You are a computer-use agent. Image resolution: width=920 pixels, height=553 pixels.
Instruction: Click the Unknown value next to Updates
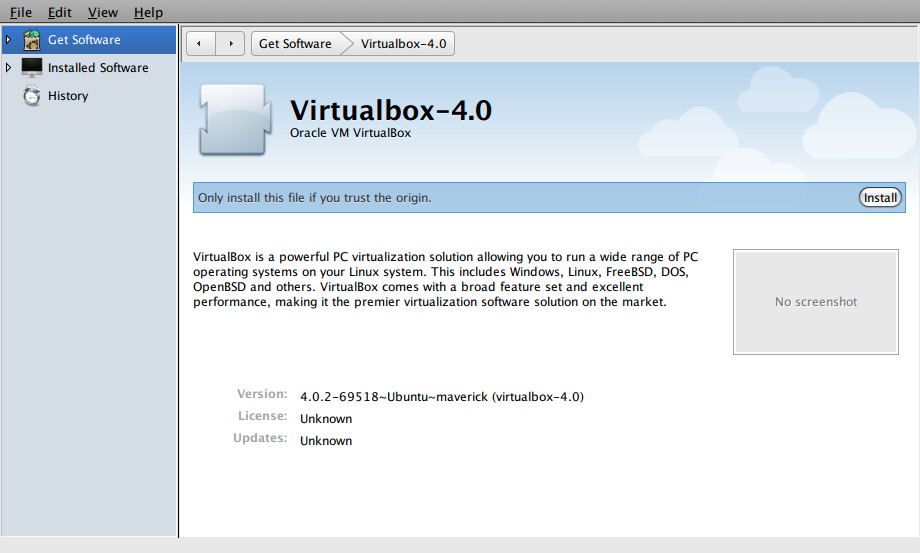[326, 441]
